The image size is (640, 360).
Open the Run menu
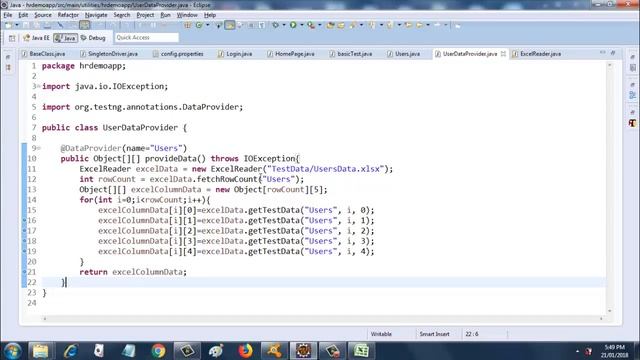[x=165, y=15]
